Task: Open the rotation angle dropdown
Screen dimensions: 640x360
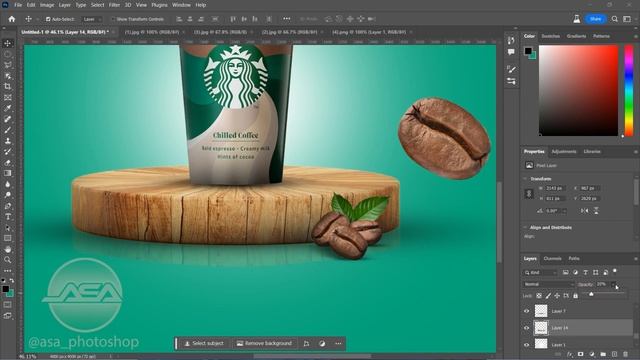Action: [564, 211]
